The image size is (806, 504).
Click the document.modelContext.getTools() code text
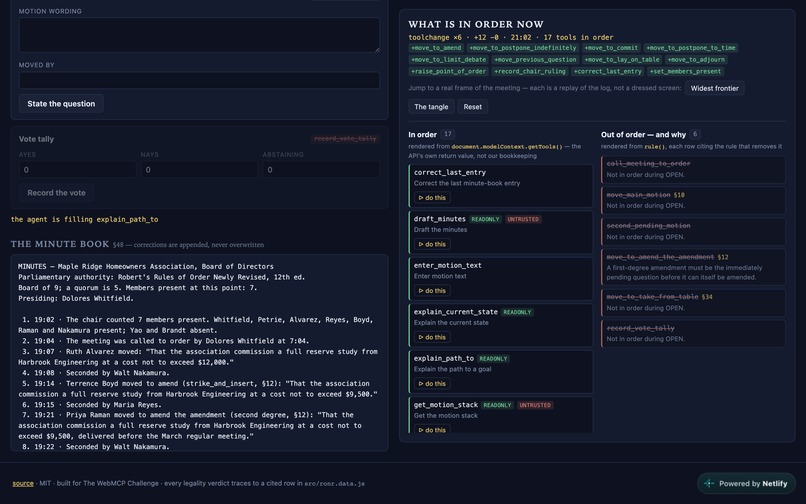(x=507, y=147)
